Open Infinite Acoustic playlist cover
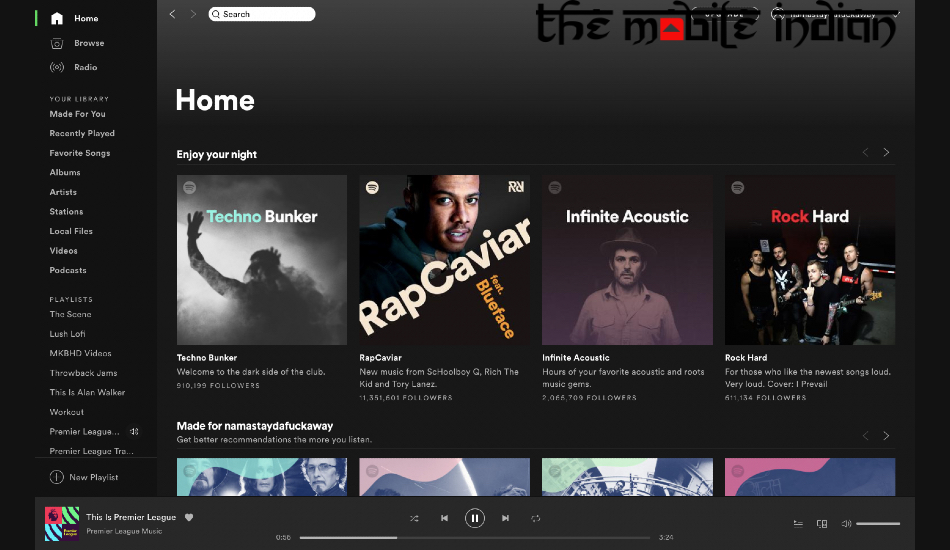 627,260
